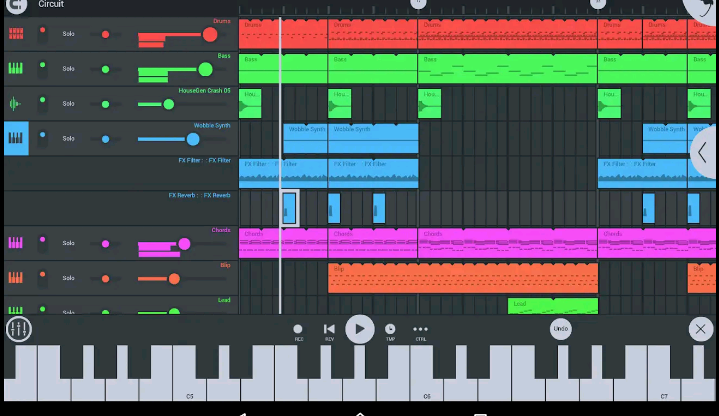Adjust the Drums pan knob
The height and width of the screenshot is (416, 719).
(105, 34)
